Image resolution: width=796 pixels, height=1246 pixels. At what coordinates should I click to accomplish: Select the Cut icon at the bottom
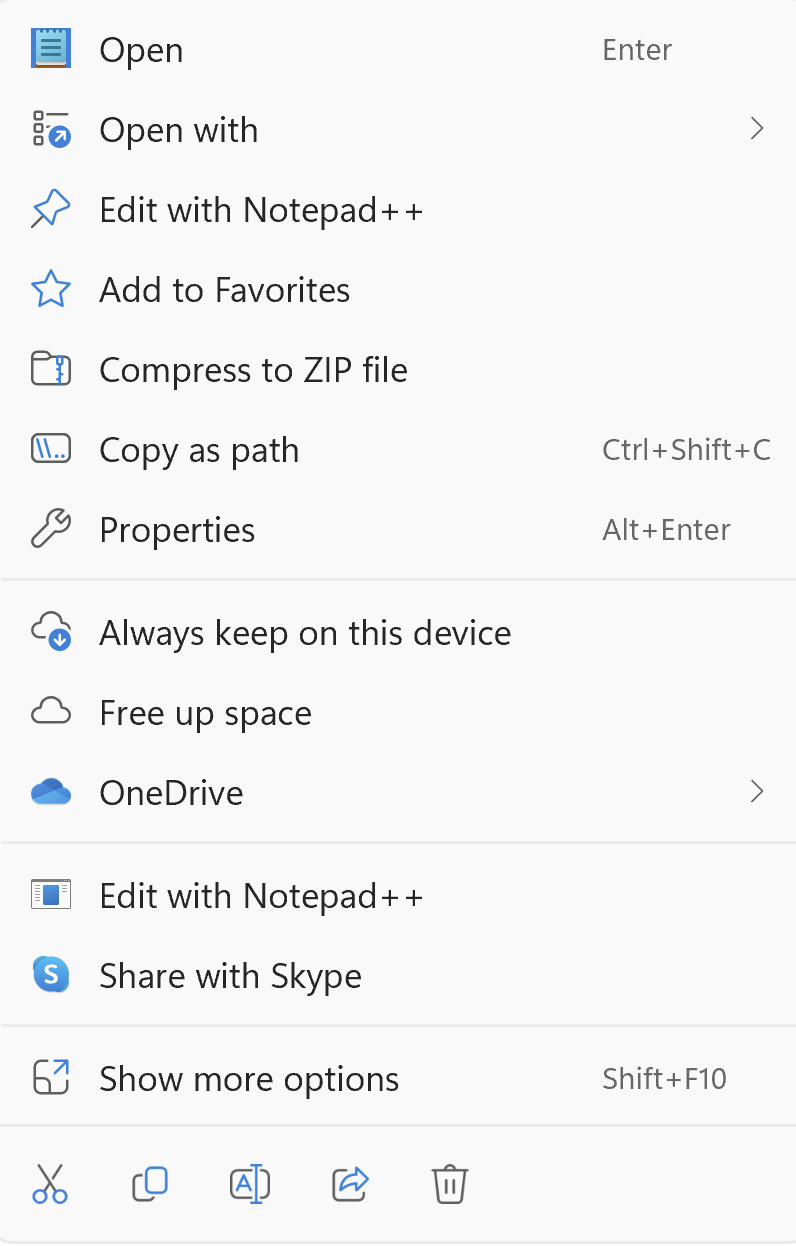[x=49, y=1184]
